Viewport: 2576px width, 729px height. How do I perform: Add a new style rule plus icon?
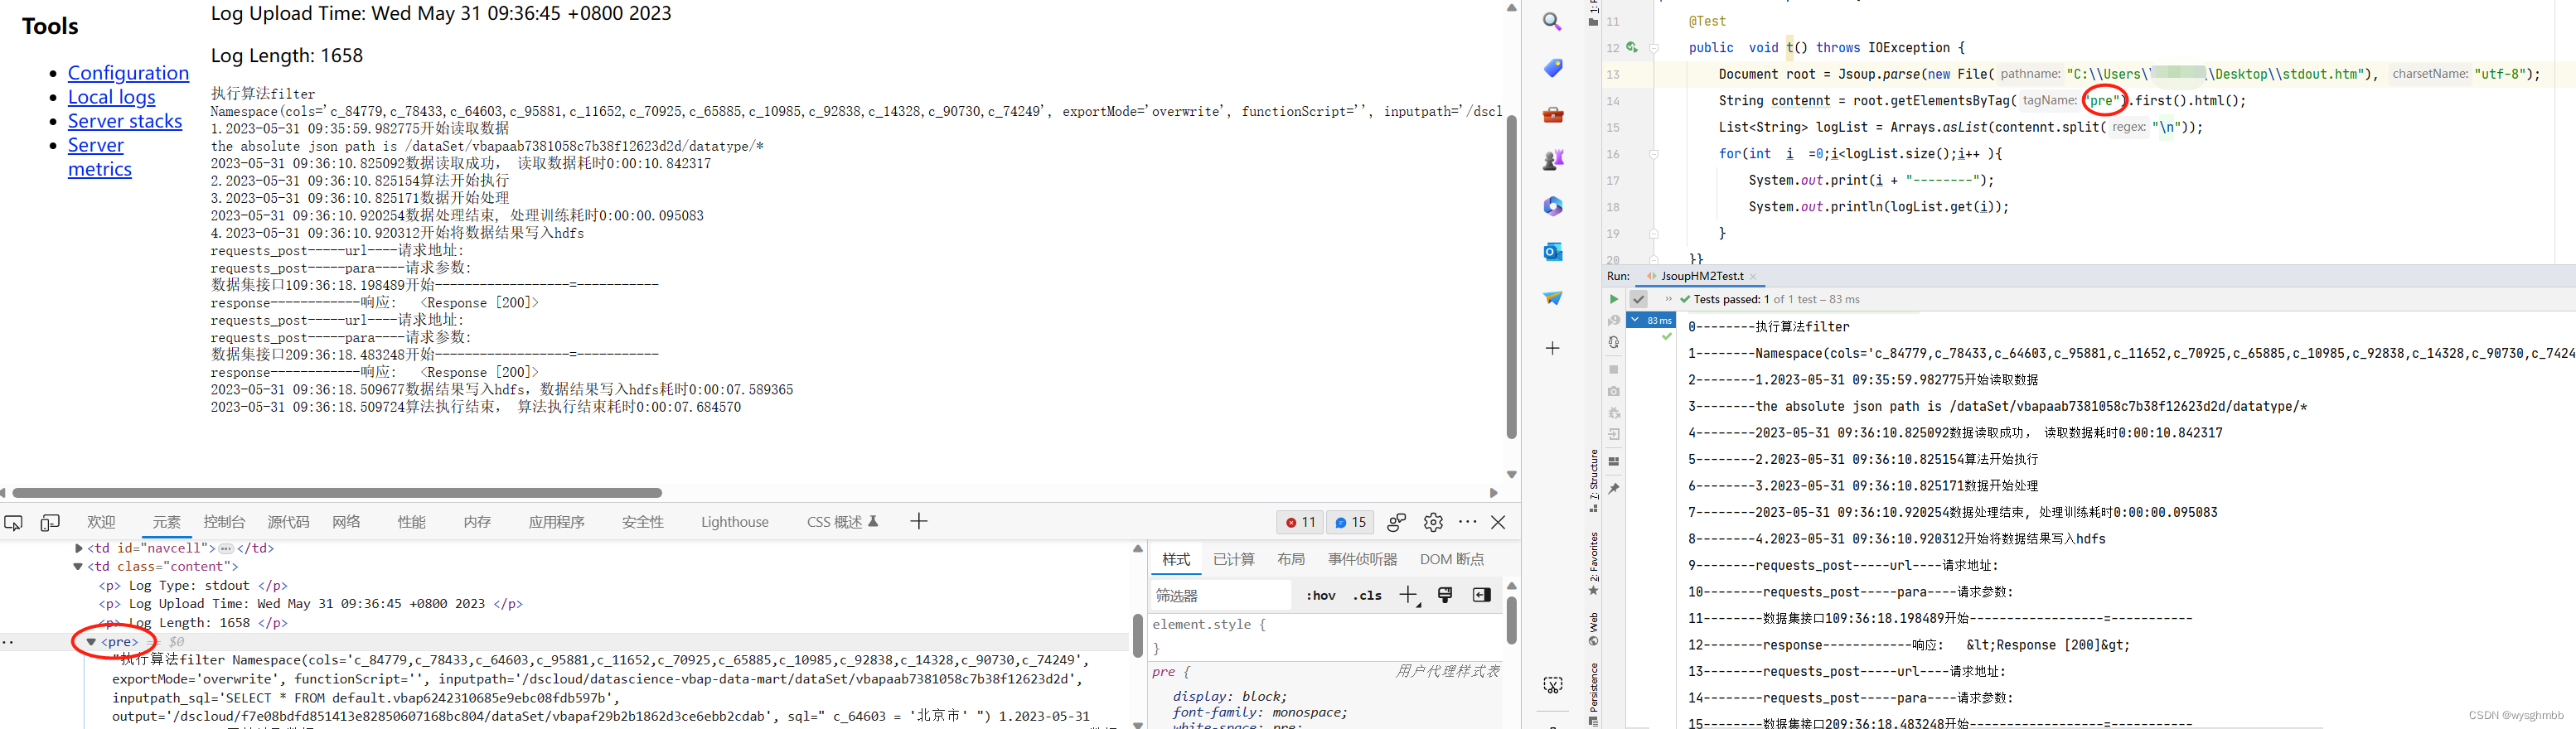pyautogui.click(x=1409, y=596)
